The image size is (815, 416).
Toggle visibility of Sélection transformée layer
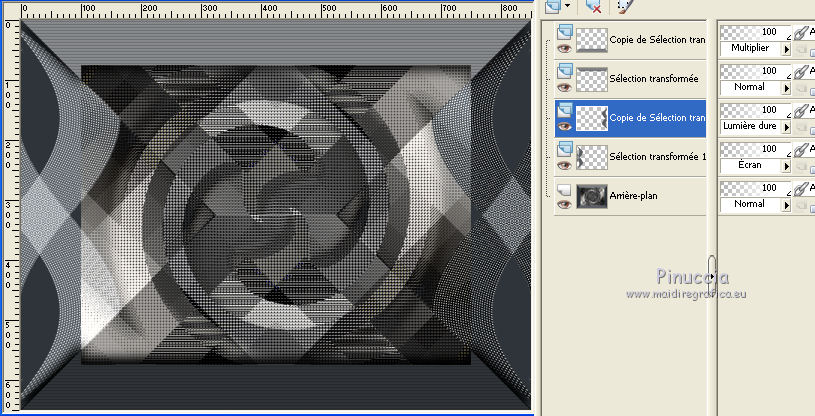pos(564,87)
